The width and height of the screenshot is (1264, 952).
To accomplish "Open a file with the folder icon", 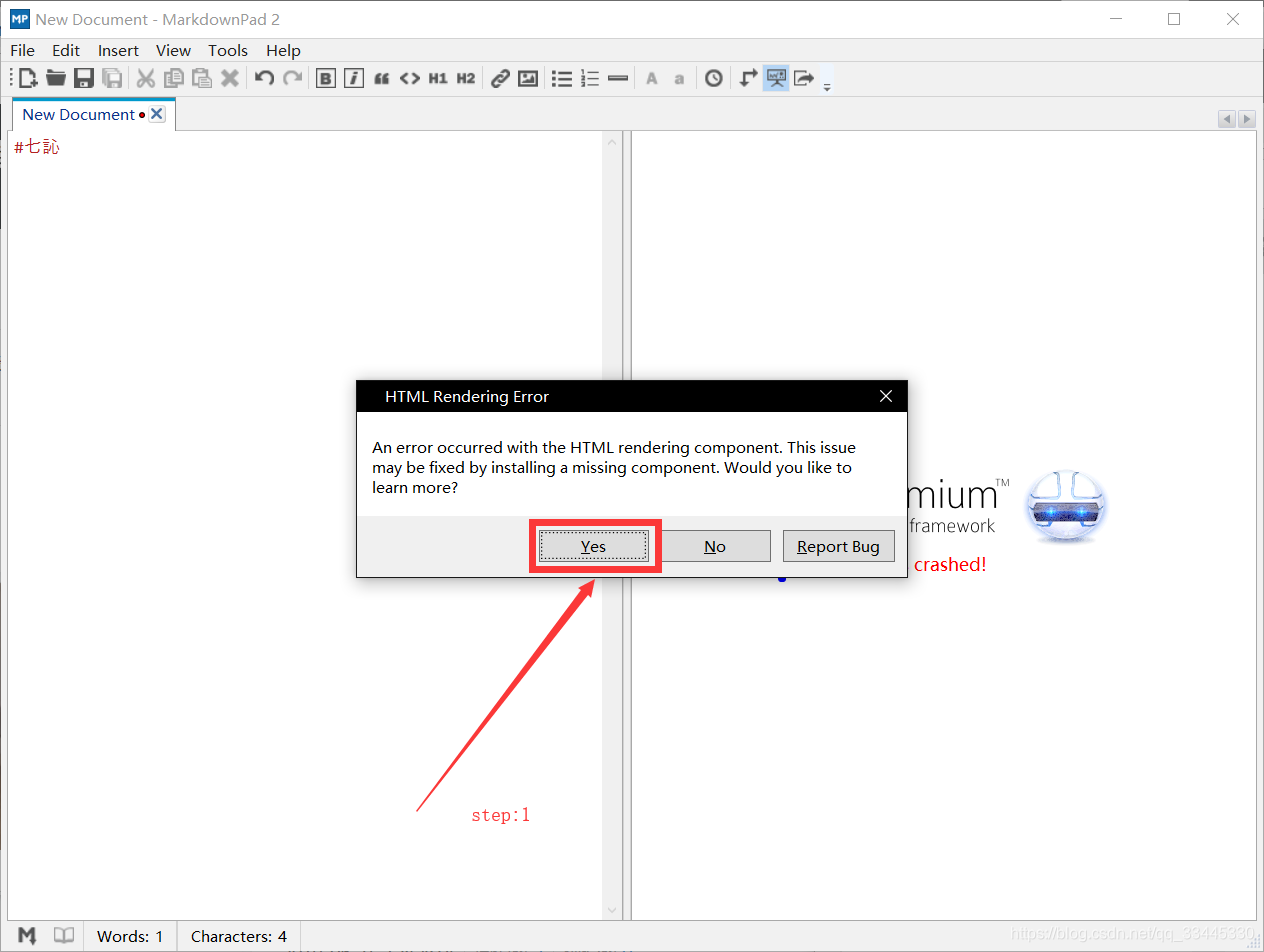I will click(x=56, y=78).
